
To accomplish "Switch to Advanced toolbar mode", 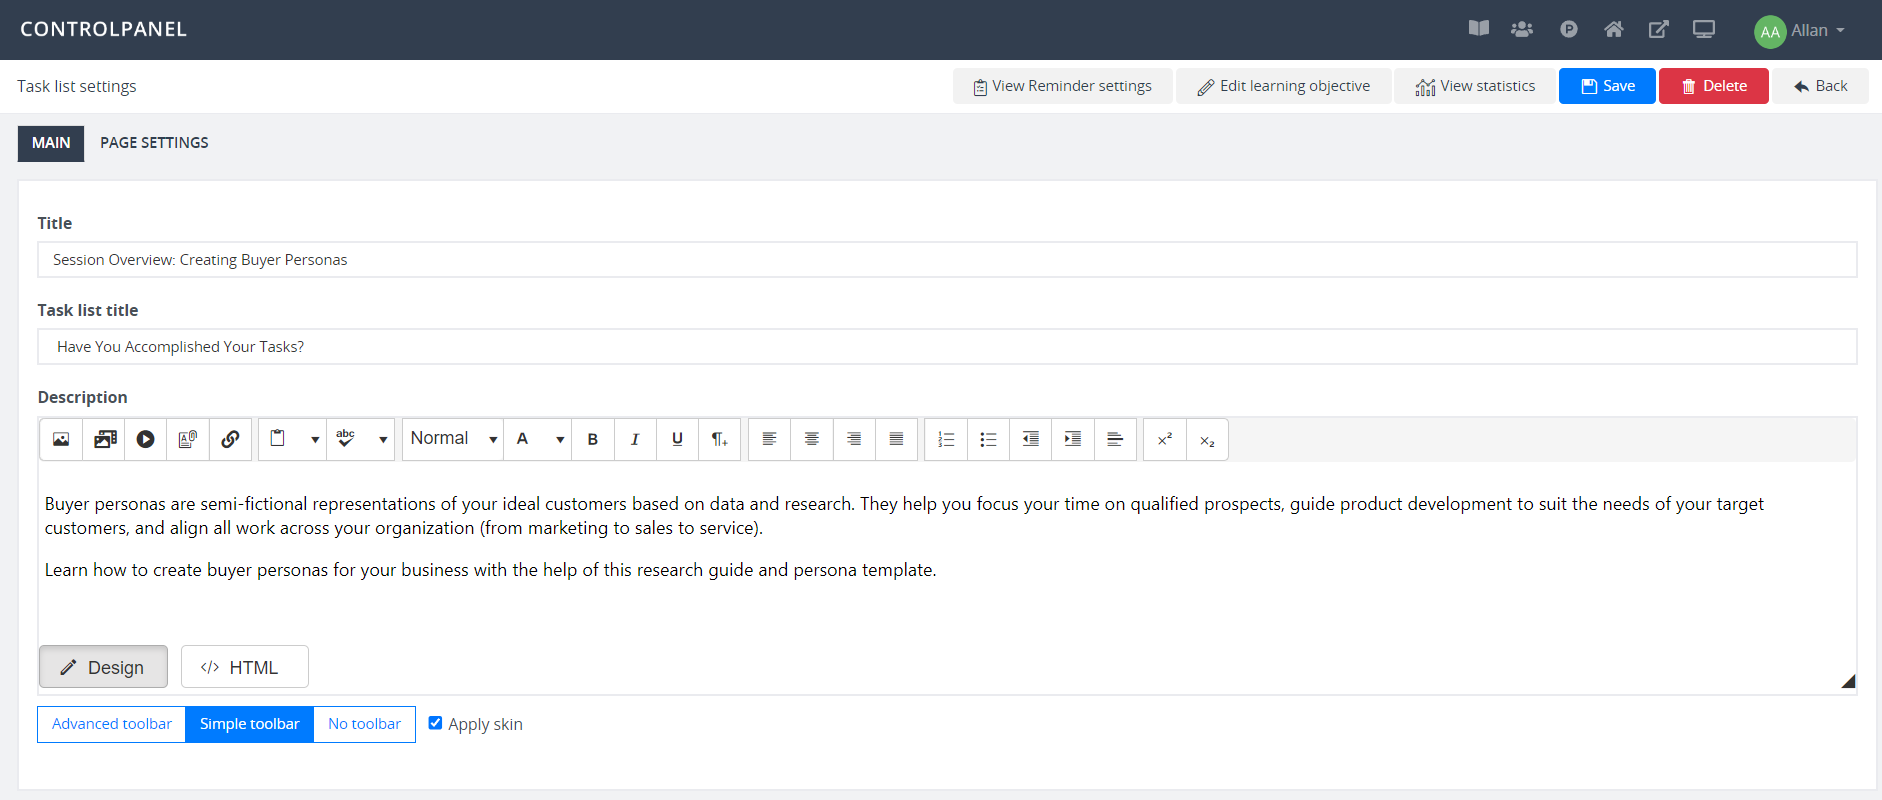I will click(112, 724).
